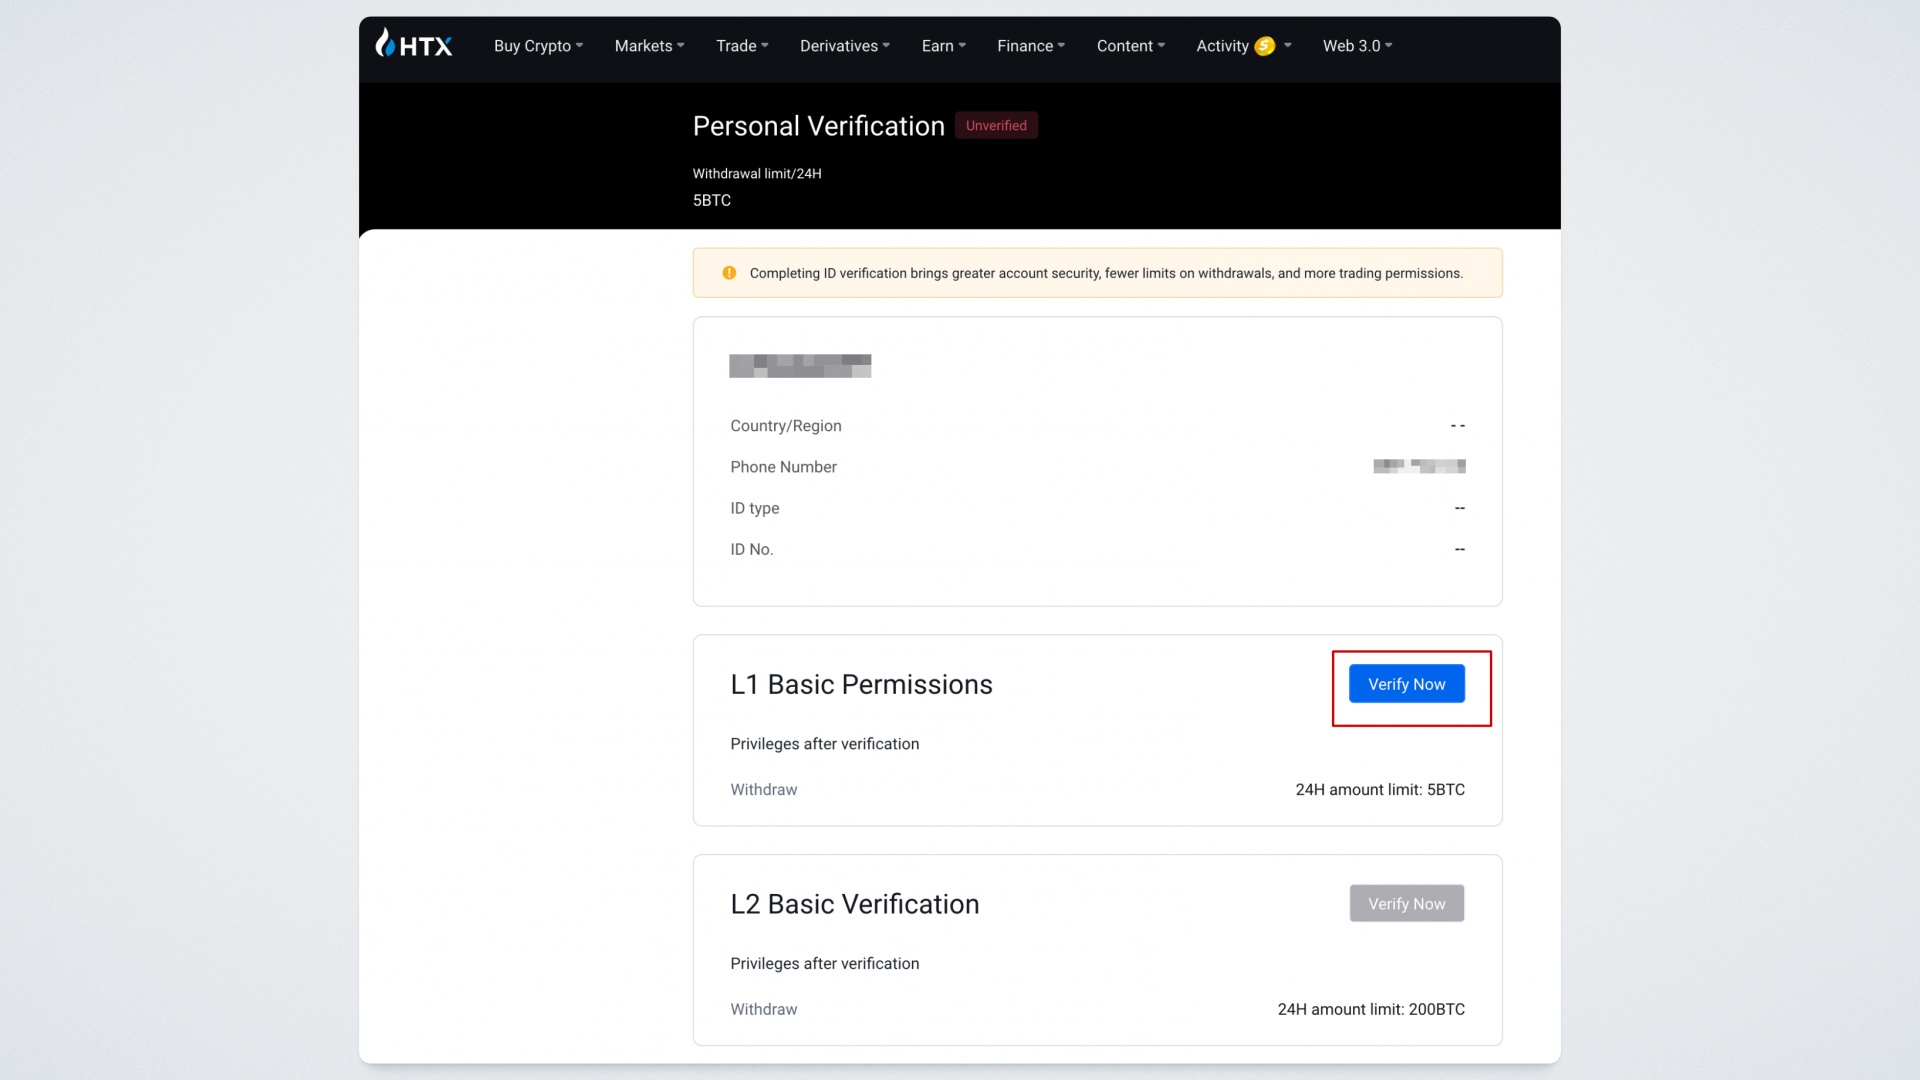Open the Content menu
Image resolution: width=1920 pixels, height=1080 pixels.
pyautogui.click(x=1130, y=46)
